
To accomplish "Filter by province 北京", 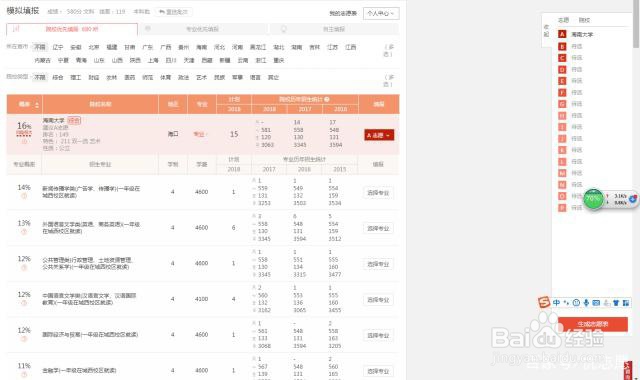I will [x=93, y=47].
